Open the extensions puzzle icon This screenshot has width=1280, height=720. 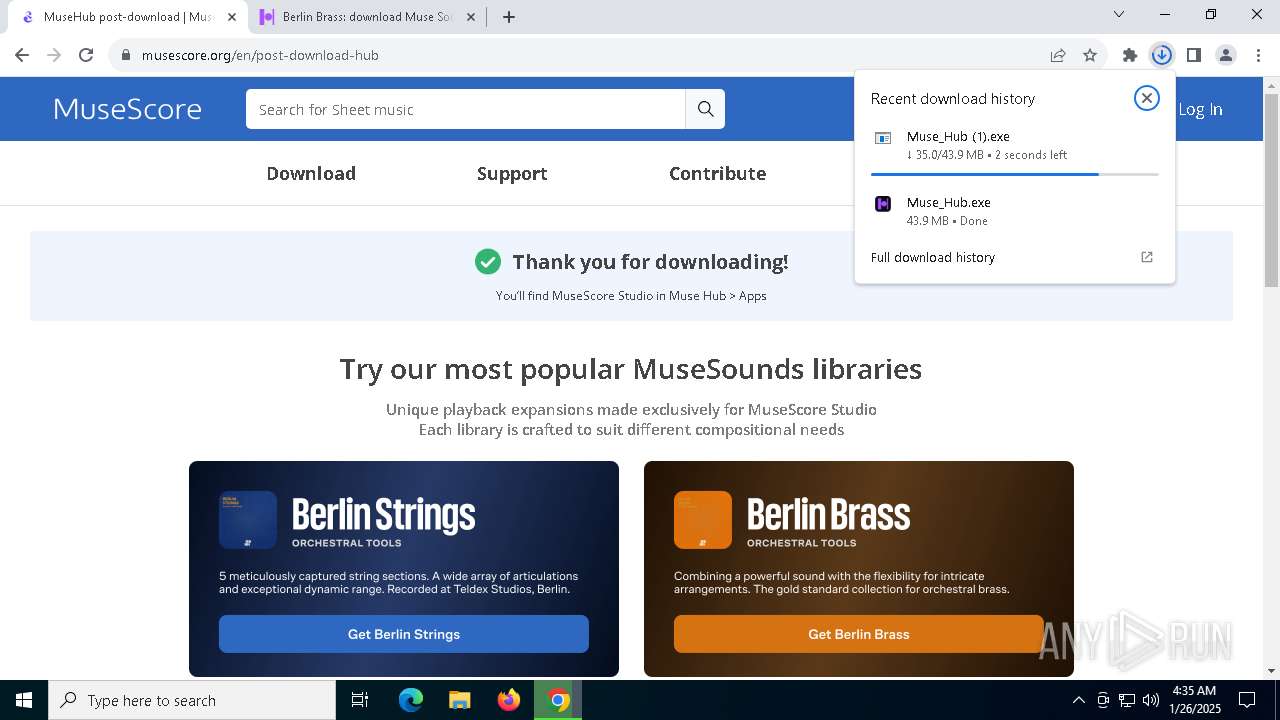coord(1130,55)
